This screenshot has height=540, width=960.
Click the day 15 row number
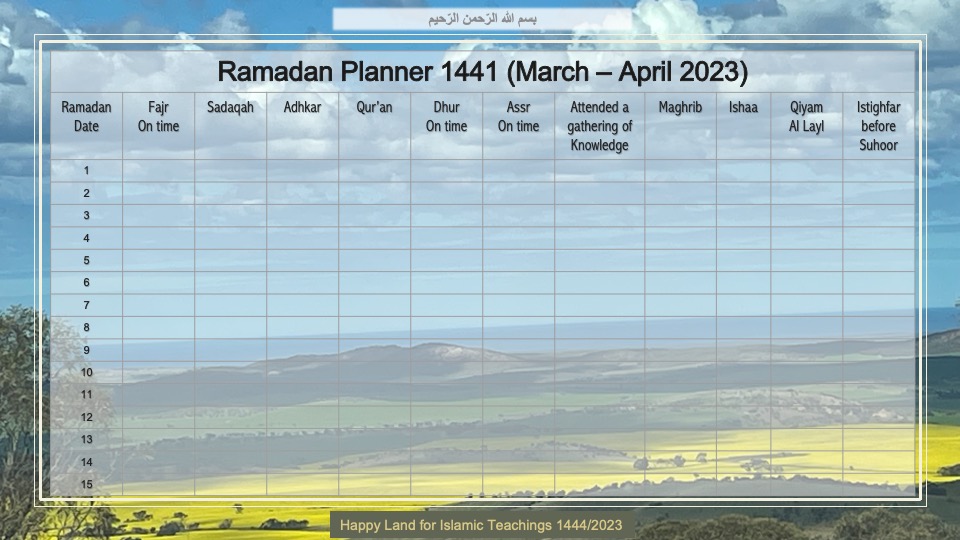86,485
